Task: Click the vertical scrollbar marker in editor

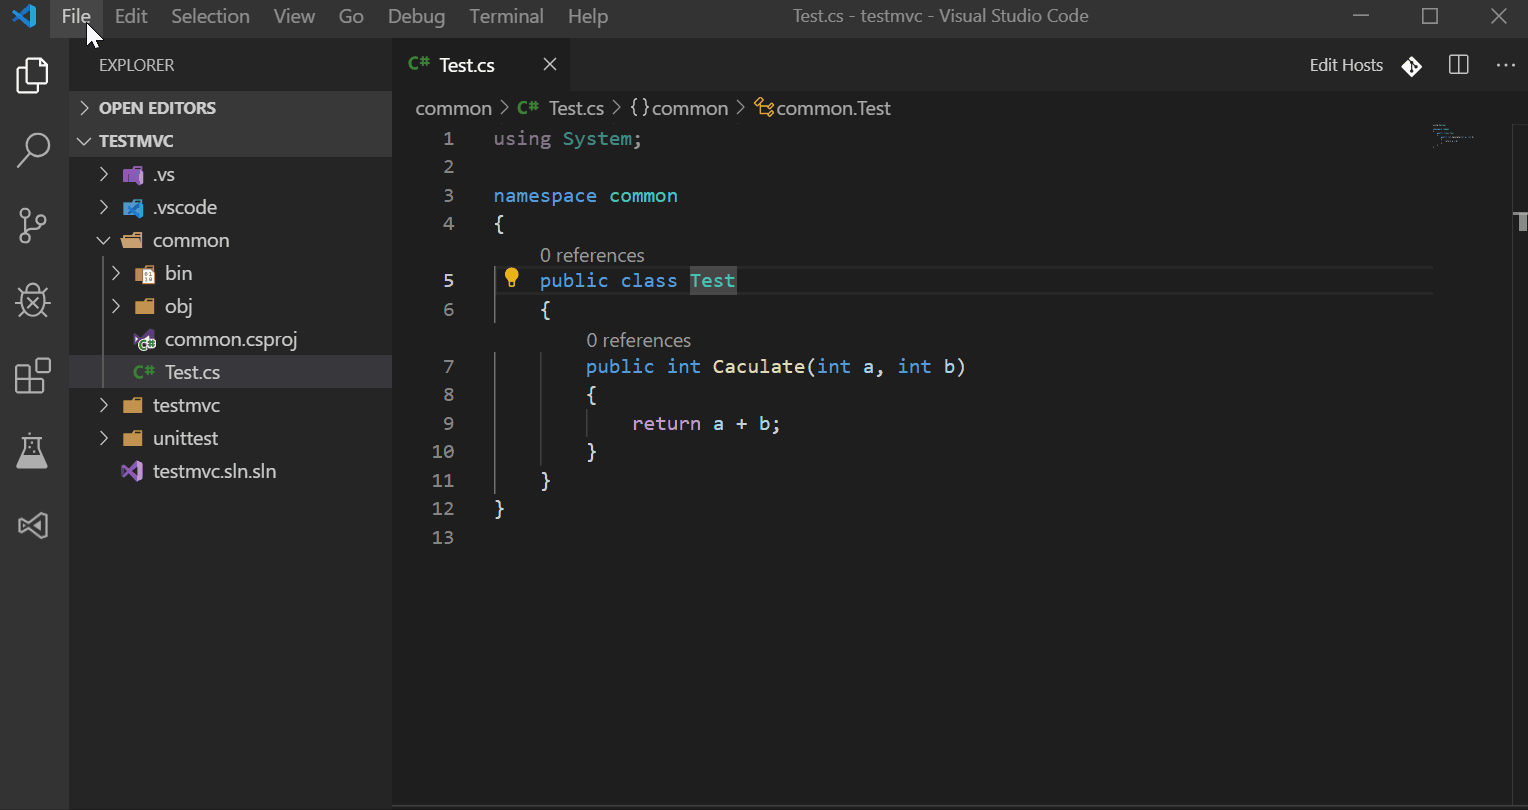Action: 1521,221
